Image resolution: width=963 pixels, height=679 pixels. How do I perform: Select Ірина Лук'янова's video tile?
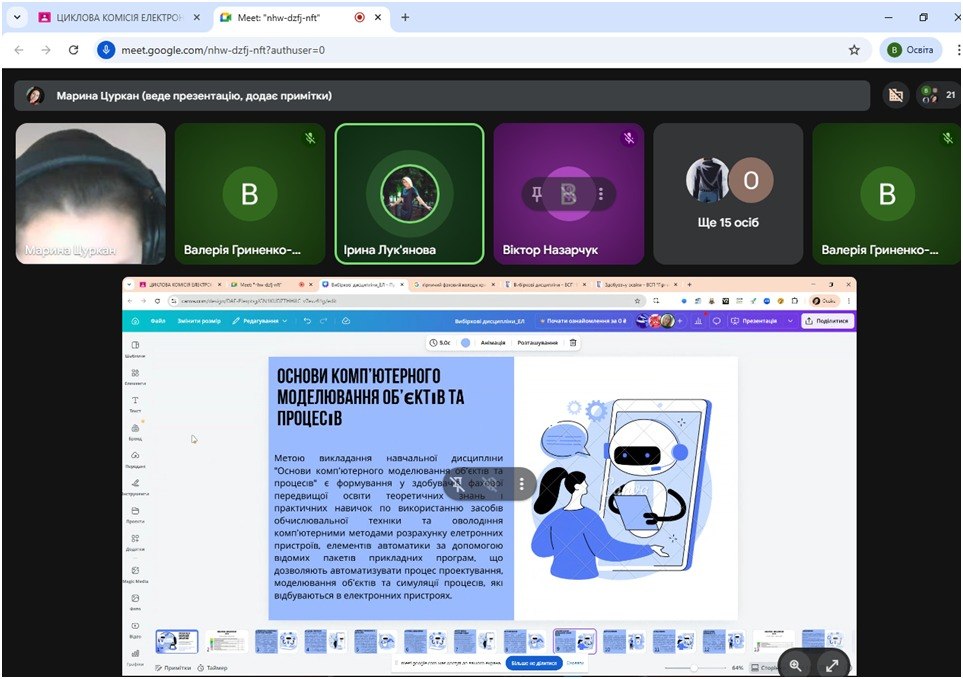[409, 193]
